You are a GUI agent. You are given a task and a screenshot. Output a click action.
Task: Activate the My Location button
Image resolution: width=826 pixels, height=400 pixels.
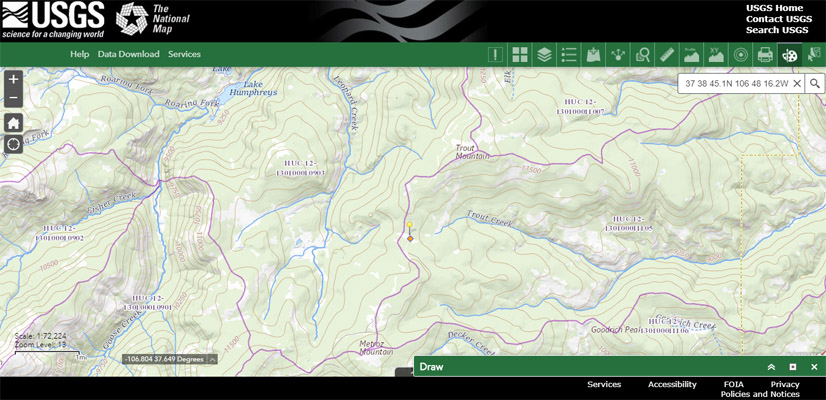pos(14,144)
